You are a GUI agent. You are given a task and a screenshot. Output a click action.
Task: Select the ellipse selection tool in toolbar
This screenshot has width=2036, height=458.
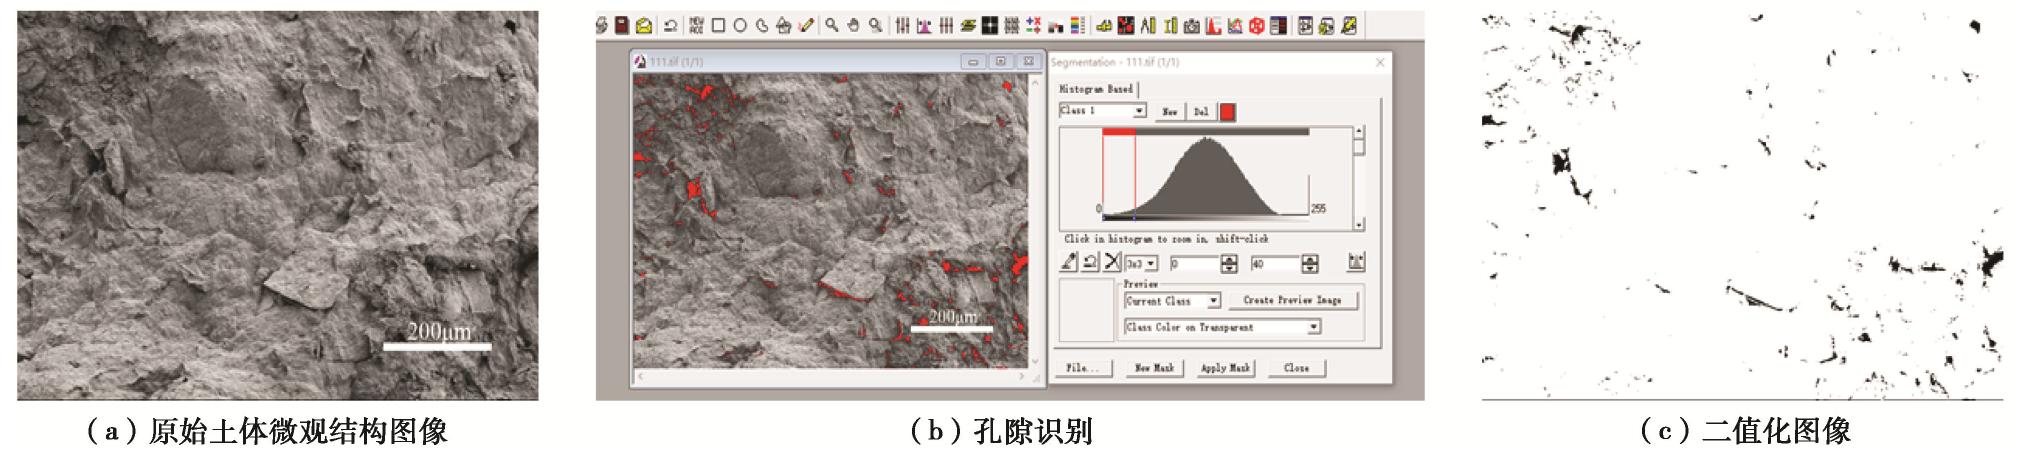click(740, 26)
